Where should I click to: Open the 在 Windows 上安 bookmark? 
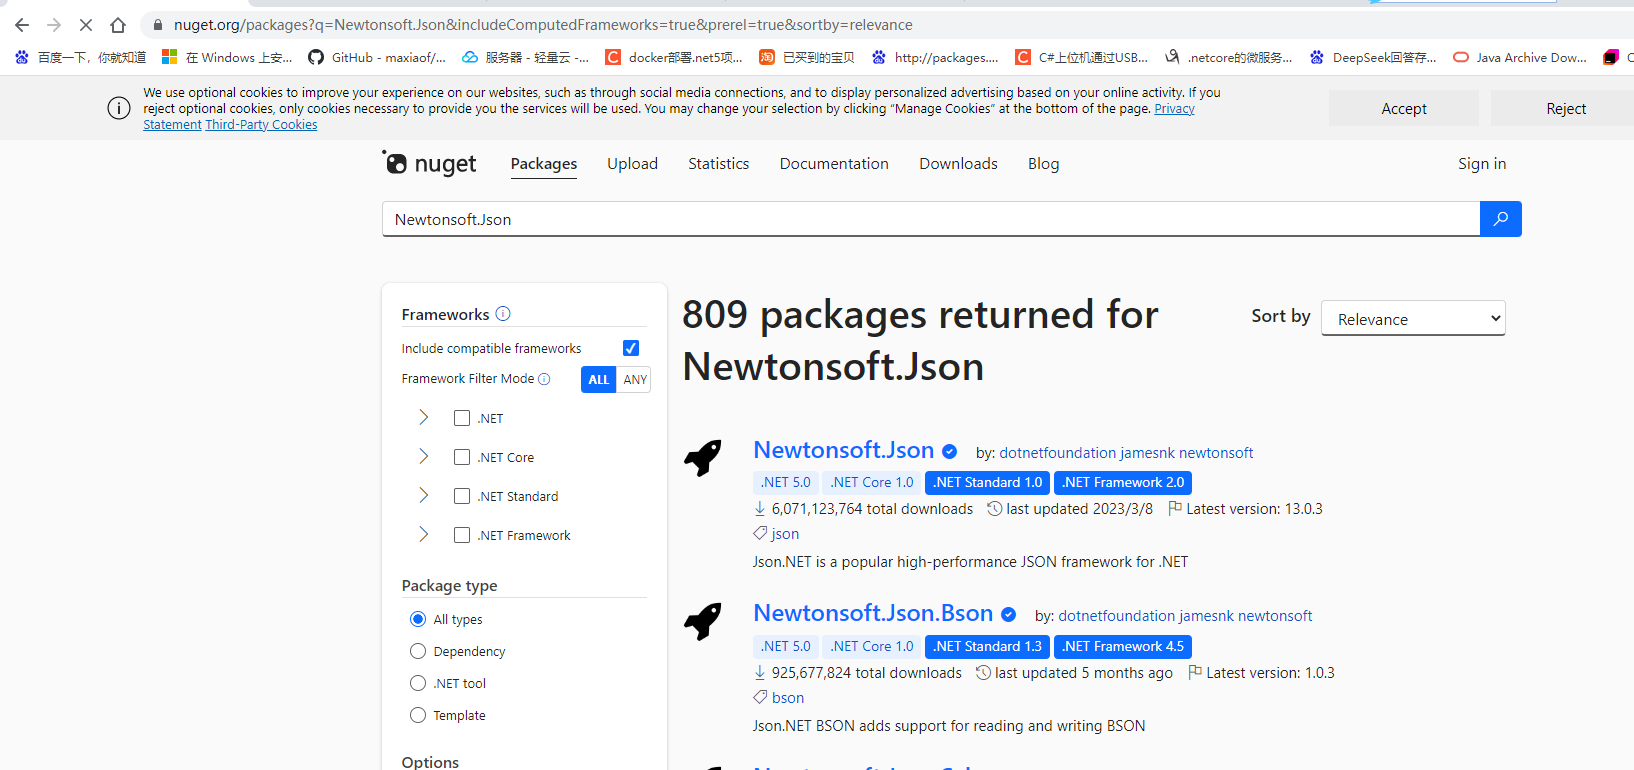(227, 57)
